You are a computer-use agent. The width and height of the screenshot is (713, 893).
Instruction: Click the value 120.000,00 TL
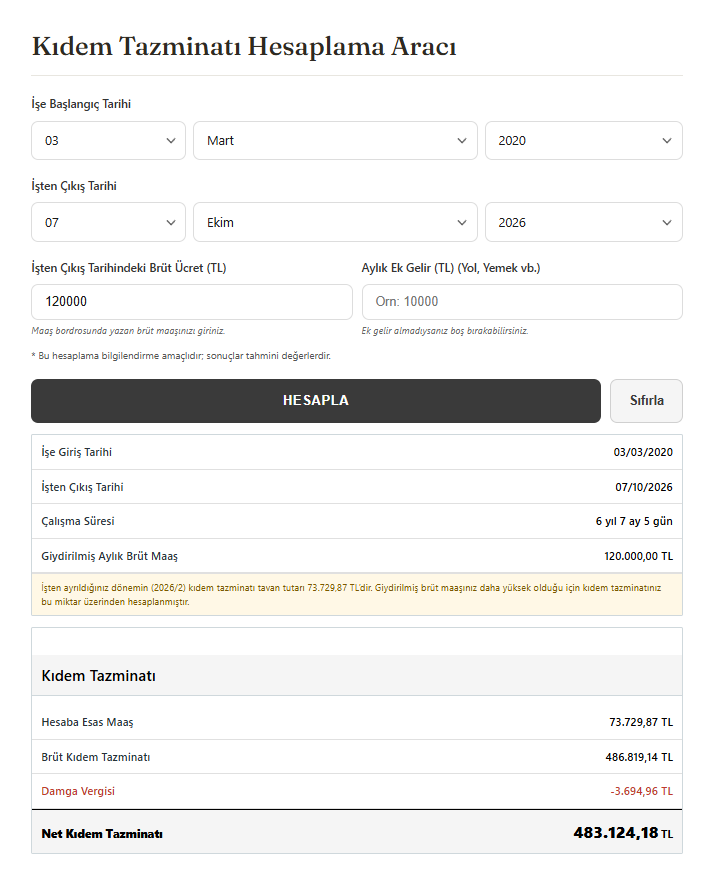tap(638, 556)
